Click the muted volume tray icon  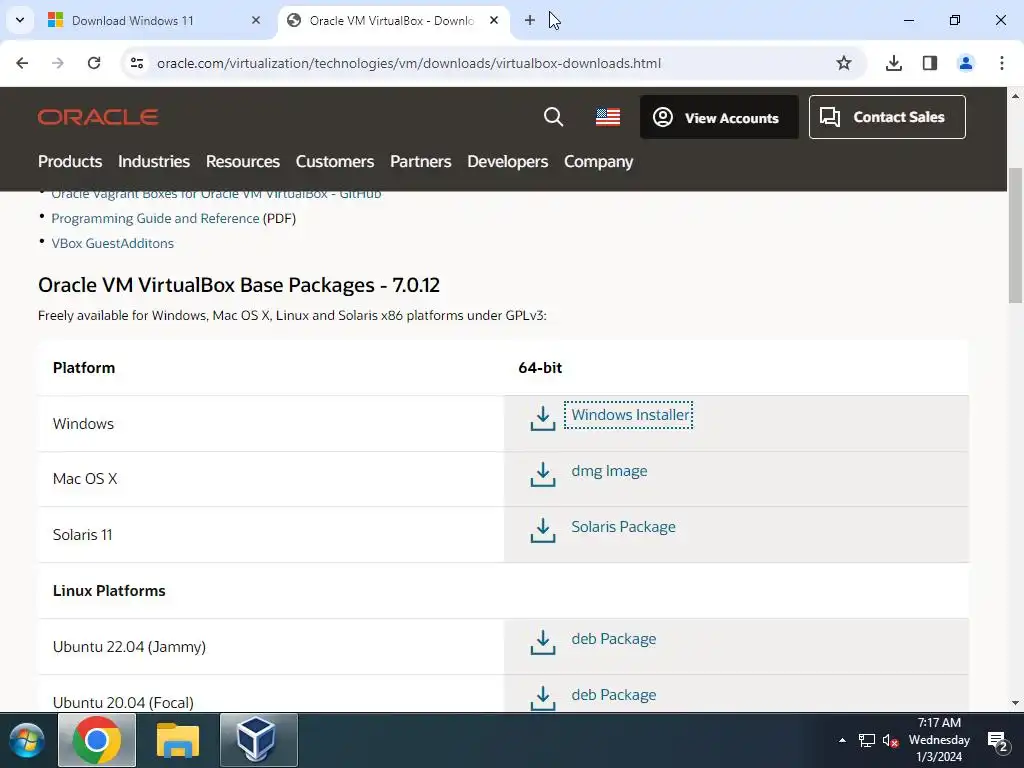pos(890,741)
